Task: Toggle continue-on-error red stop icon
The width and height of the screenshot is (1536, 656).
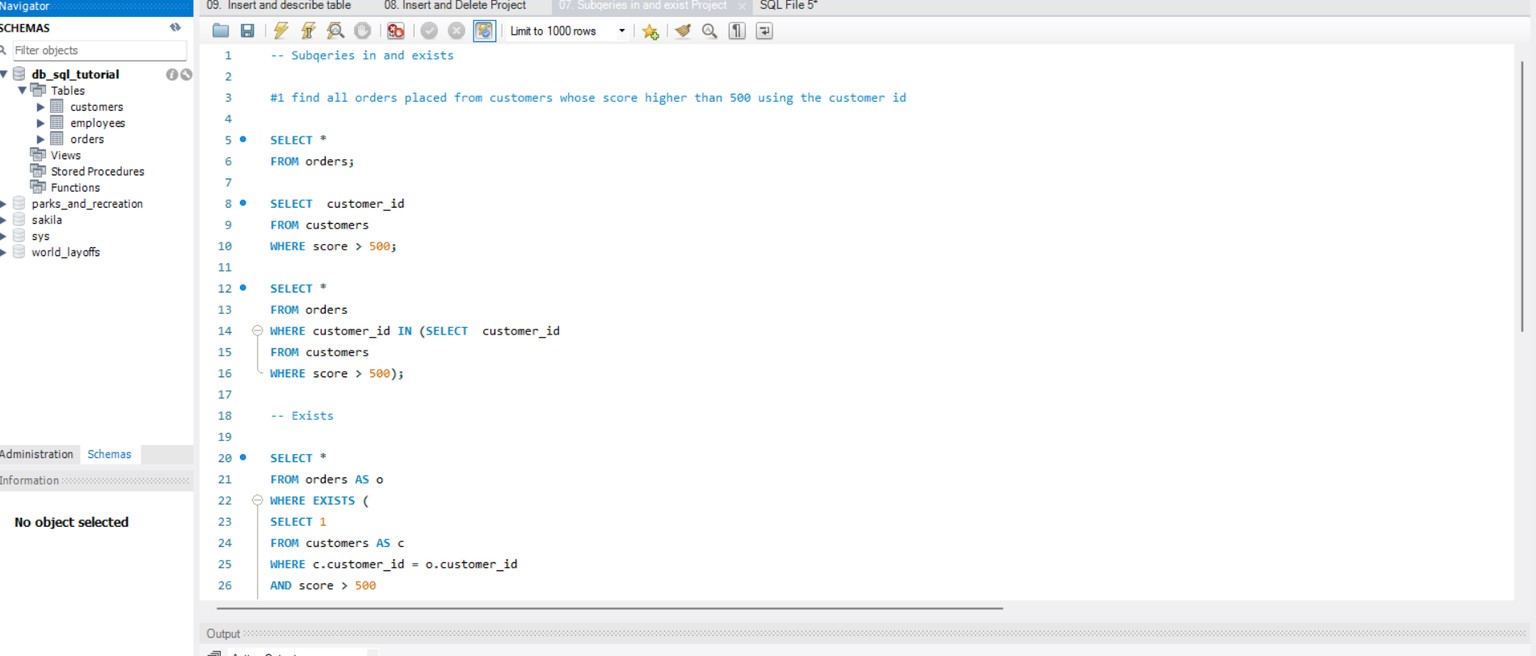Action: pos(395,31)
